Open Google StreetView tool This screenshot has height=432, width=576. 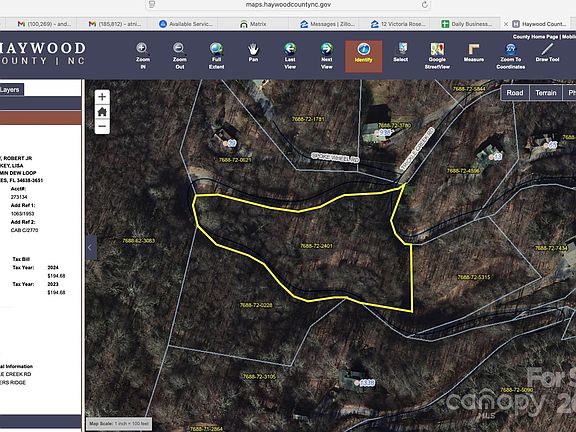tap(437, 56)
